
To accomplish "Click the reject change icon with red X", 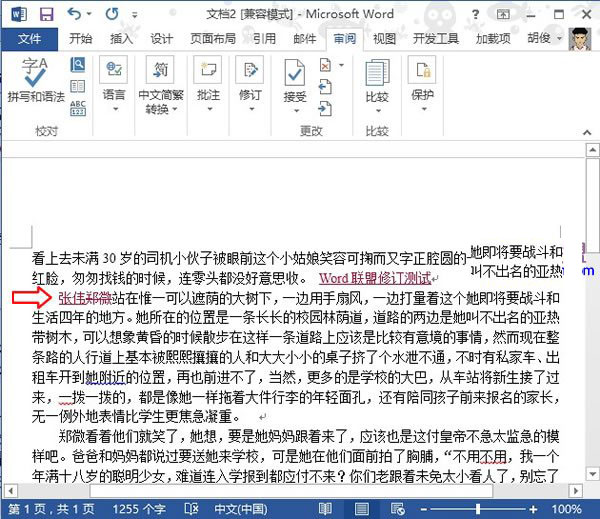I will click(x=325, y=65).
